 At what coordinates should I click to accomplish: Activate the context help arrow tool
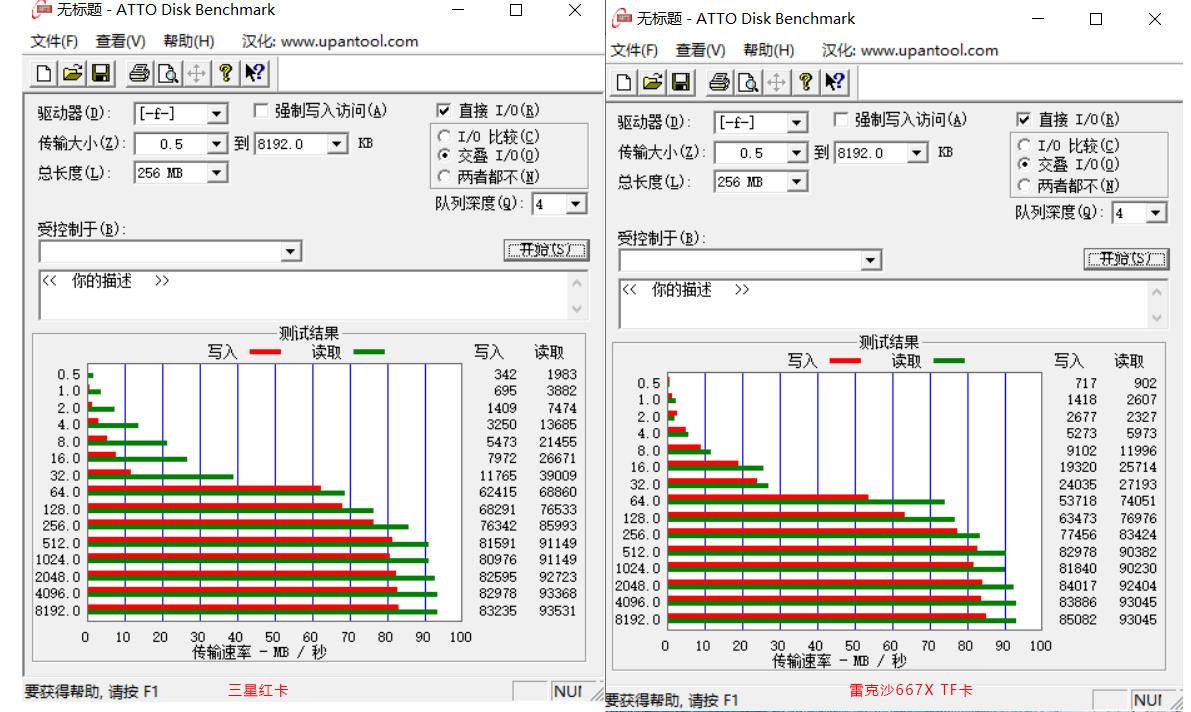click(252, 72)
